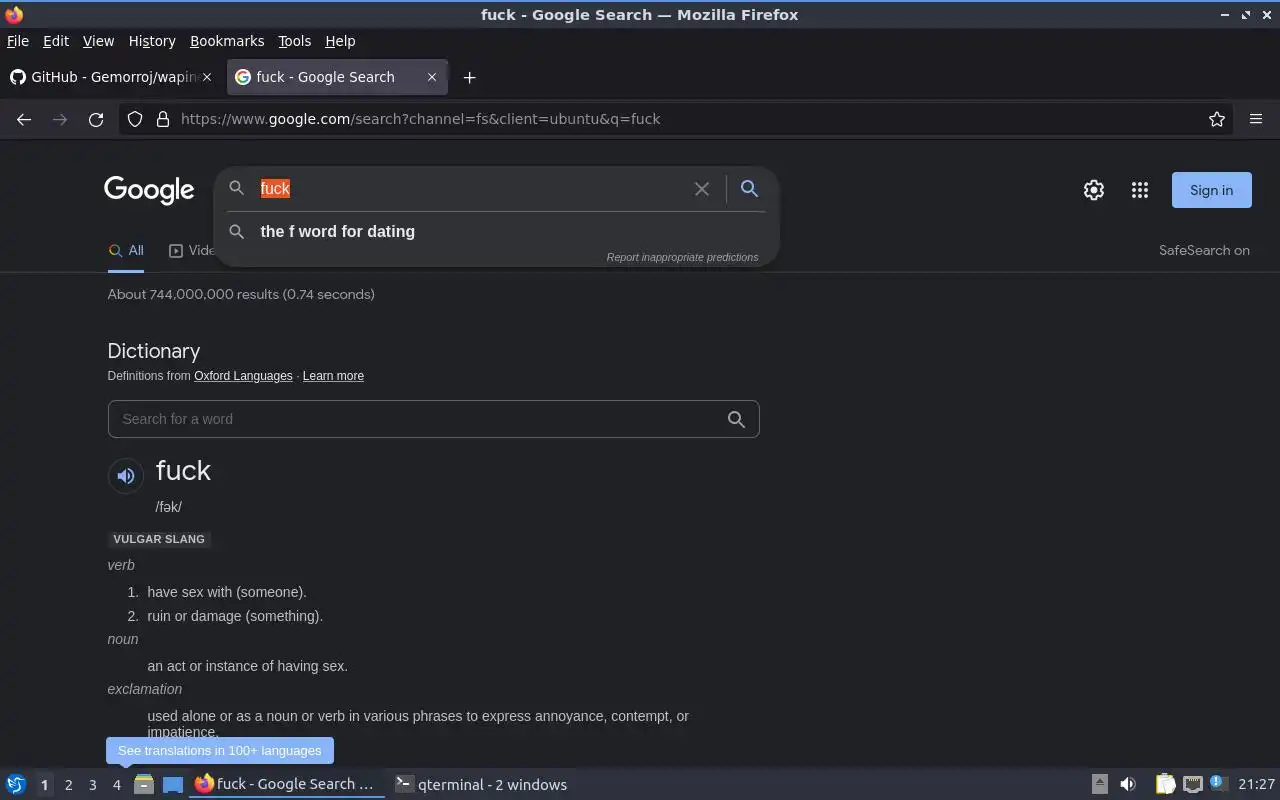Screen dimensions: 1280x800
Task: Click the forward navigation arrow
Action: coord(60,119)
